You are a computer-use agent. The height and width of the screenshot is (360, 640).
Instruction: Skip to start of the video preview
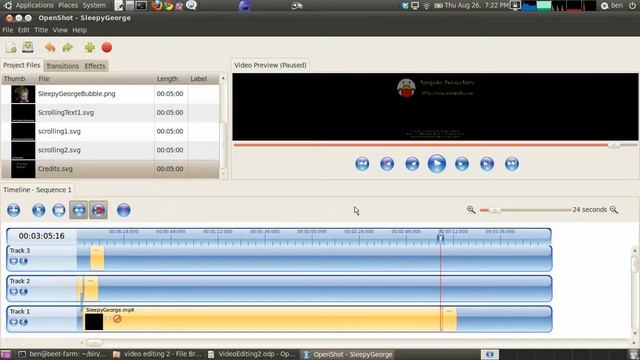362,164
